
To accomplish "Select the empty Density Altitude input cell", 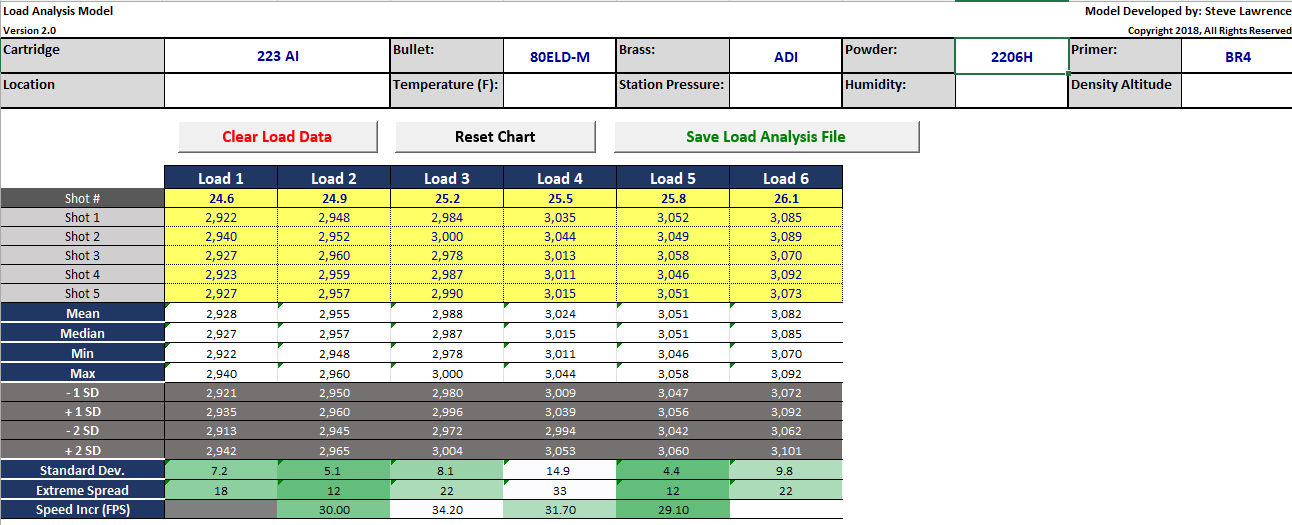I will click(x=1237, y=91).
